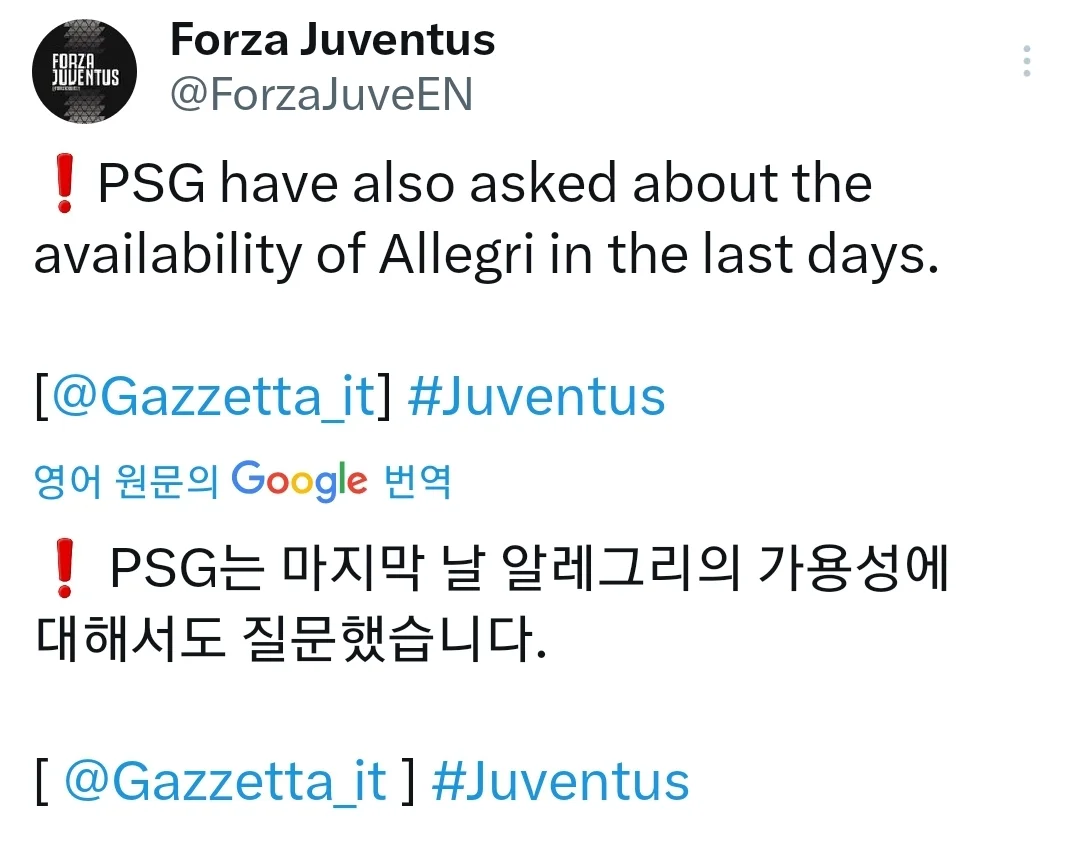Screen dimensions: 1080x846
Task: Click the red exclamation emoji before English text
Action: click(x=66, y=187)
